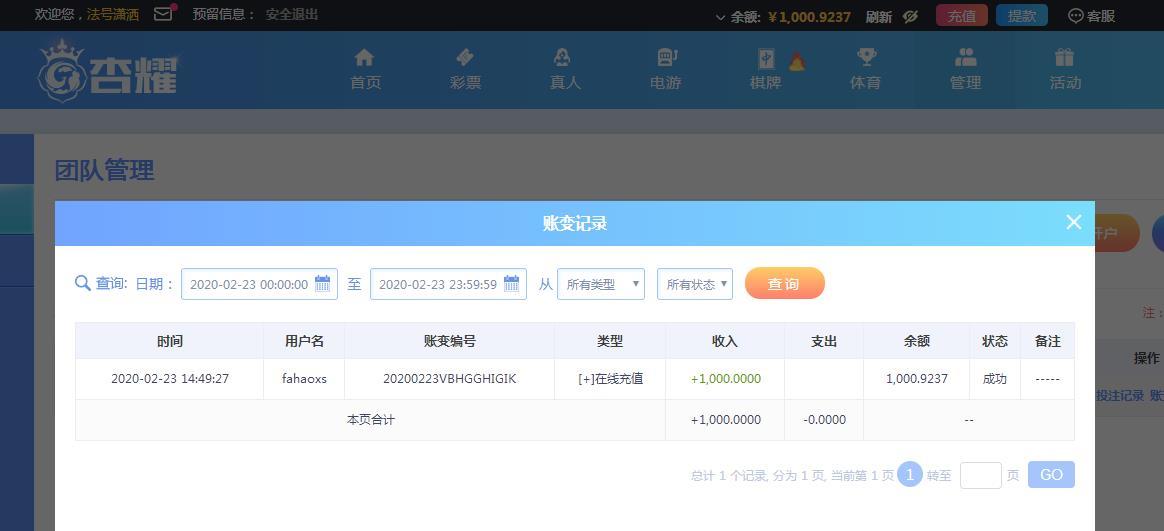Image resolution: width=1164 pixels, height=531 pixels.
Task: Open 棋牌 card games icon
Action: (x=766, y=59)
